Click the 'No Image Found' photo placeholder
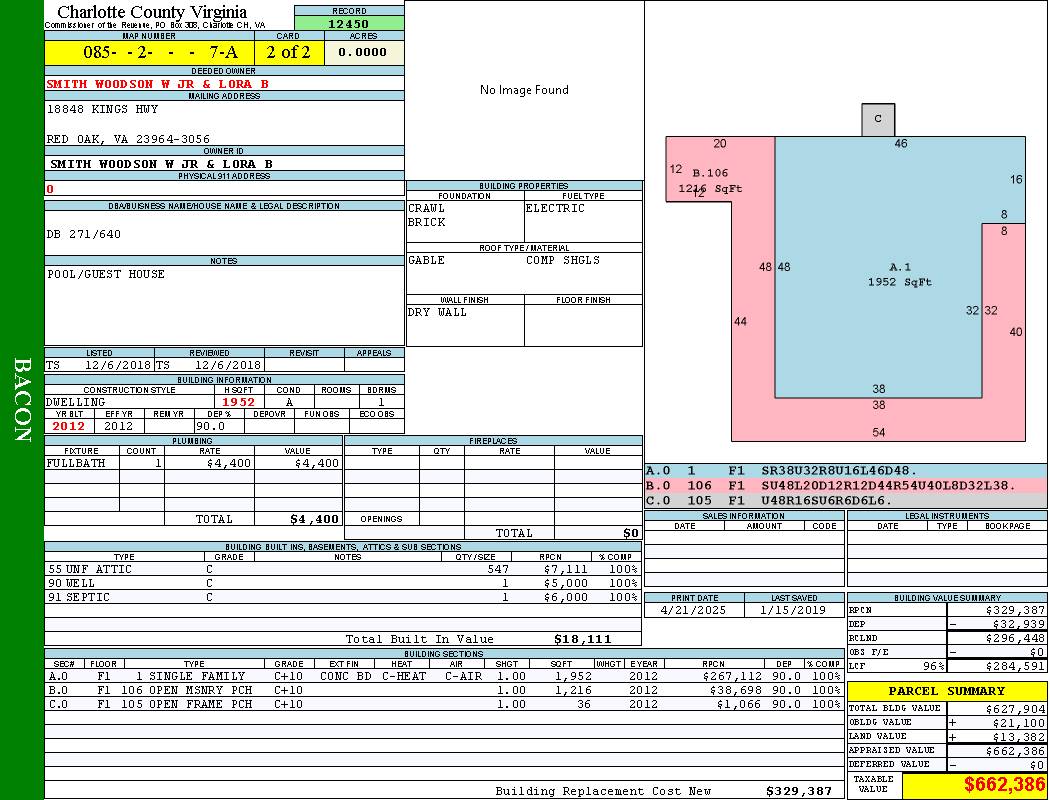1050x800 pixels. tap(524, 90)
